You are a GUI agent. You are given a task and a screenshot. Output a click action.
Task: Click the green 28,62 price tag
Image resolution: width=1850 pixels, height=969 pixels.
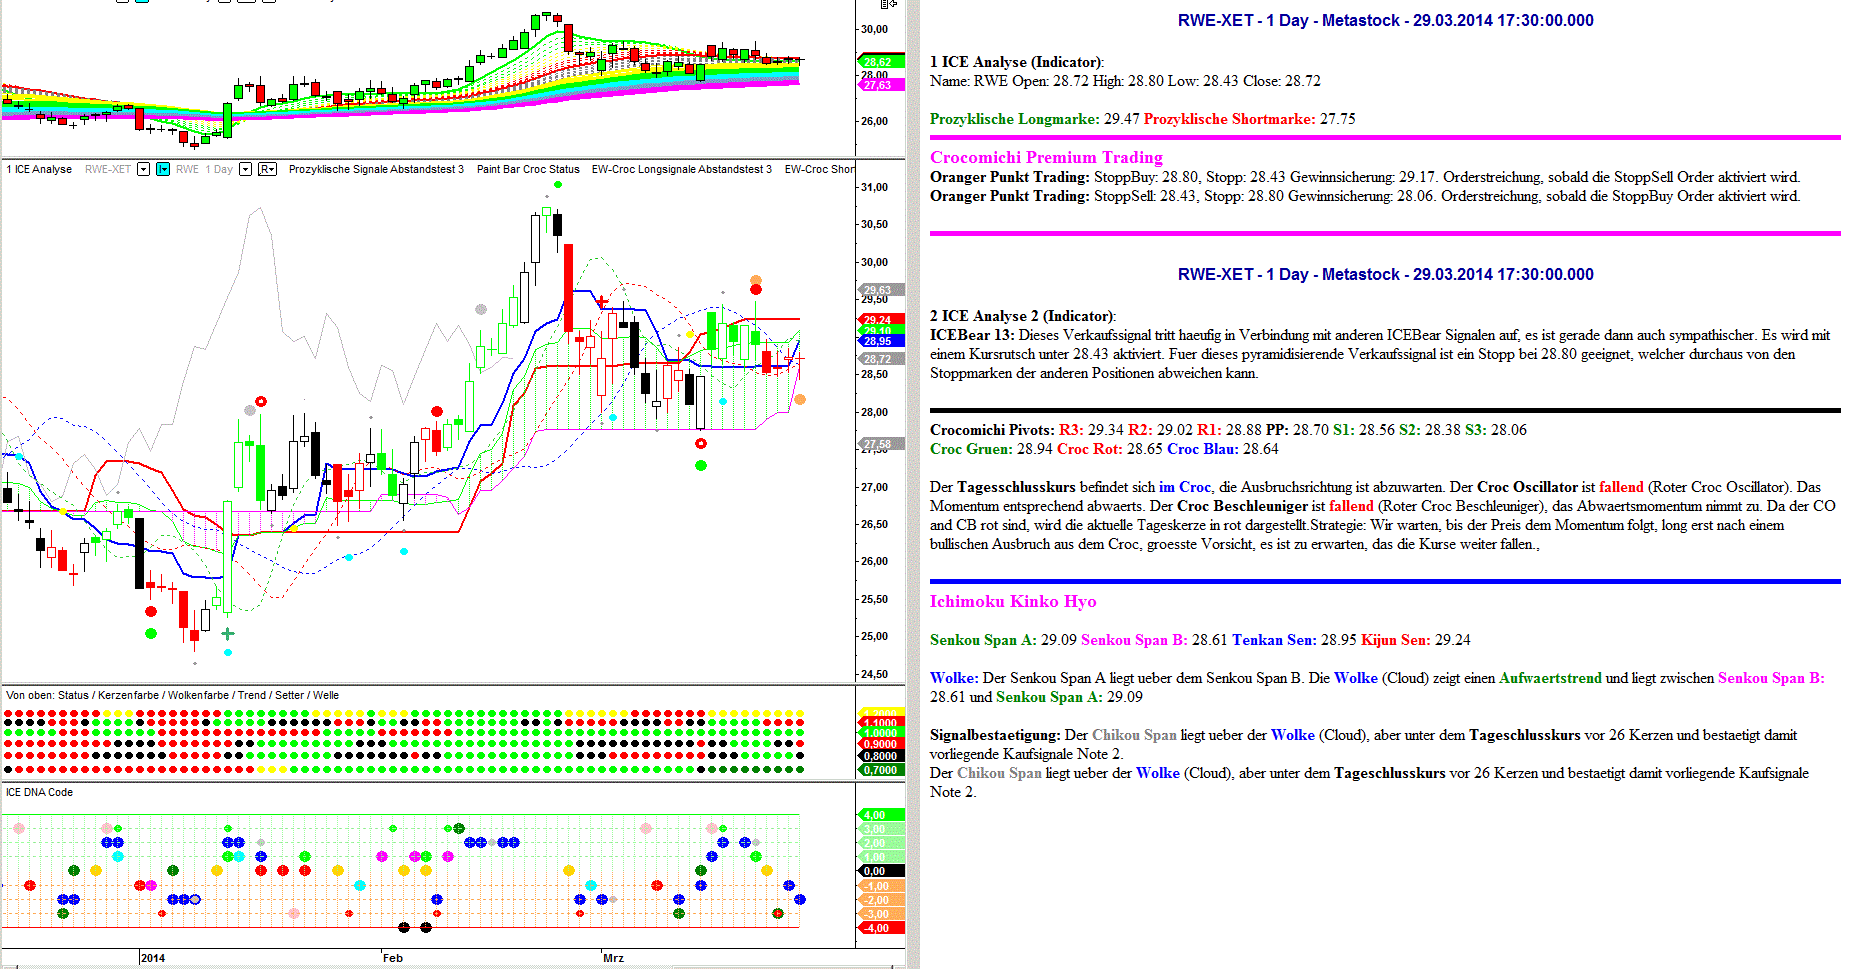pos(878,62)
